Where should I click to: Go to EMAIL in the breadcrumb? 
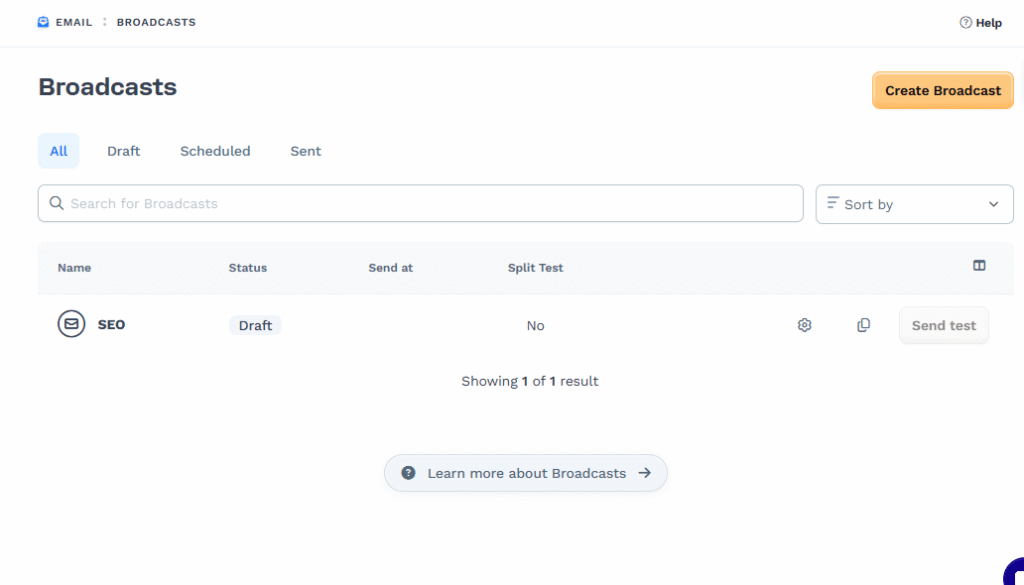(x=74, y=22)
